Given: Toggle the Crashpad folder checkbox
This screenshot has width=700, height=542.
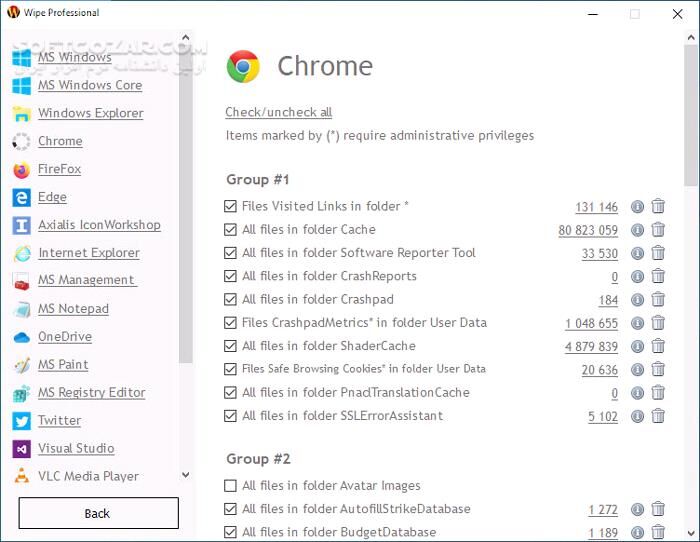Looking at the screenshot, I should (x=232, y=300).
